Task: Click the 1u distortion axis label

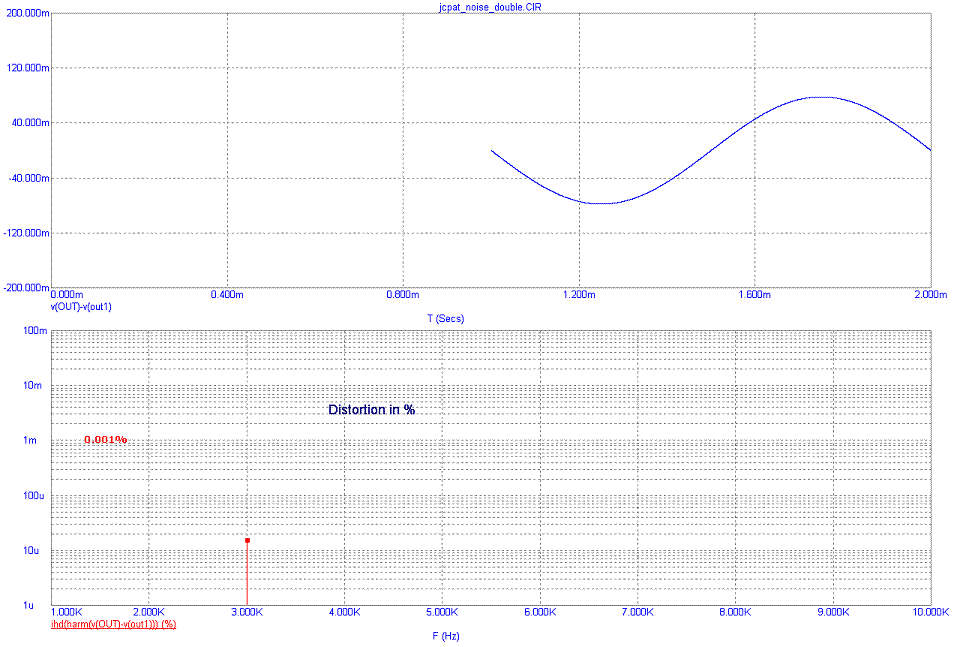Action: pyautogui.click(x=29, y=605)
